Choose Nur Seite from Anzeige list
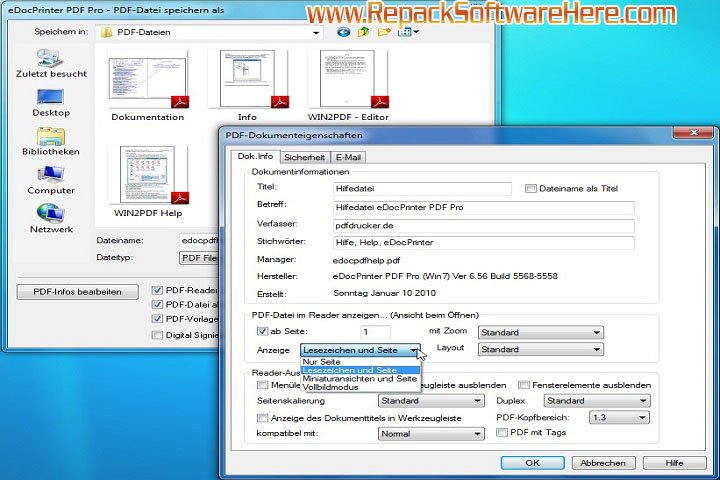 pyautogui.click(x=360, y=362)
